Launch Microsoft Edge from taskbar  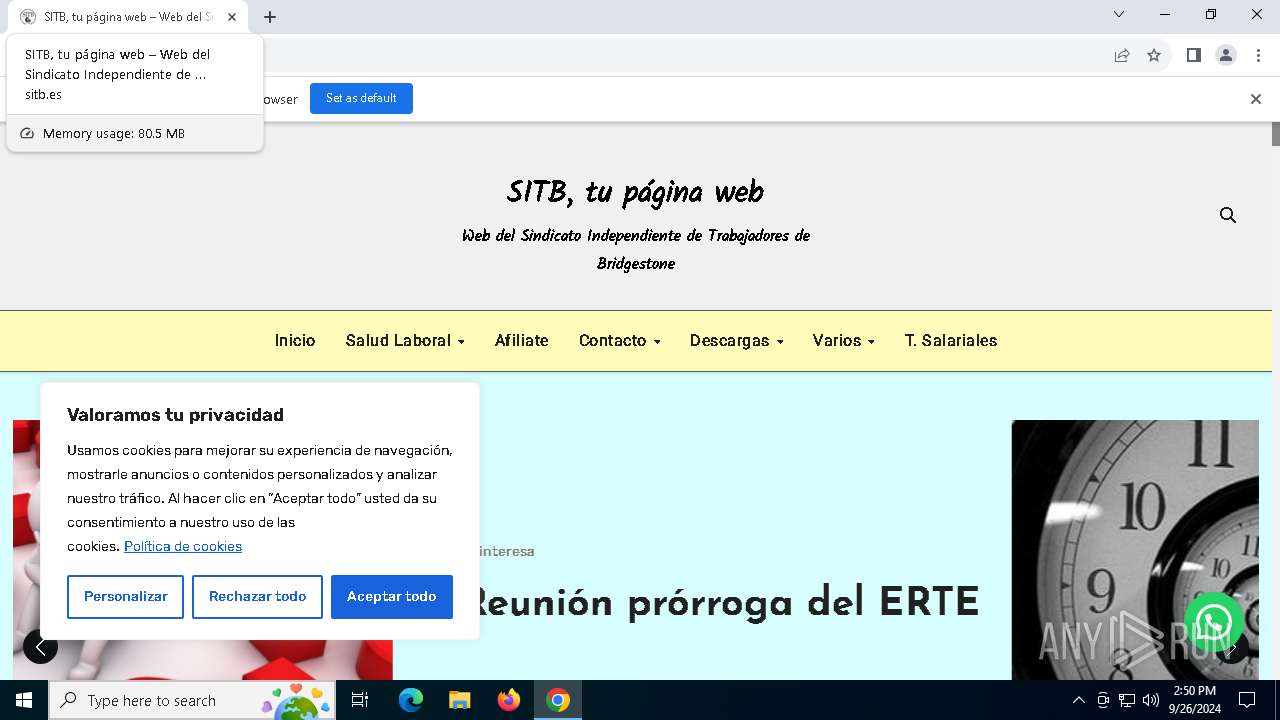pos(411,700)
